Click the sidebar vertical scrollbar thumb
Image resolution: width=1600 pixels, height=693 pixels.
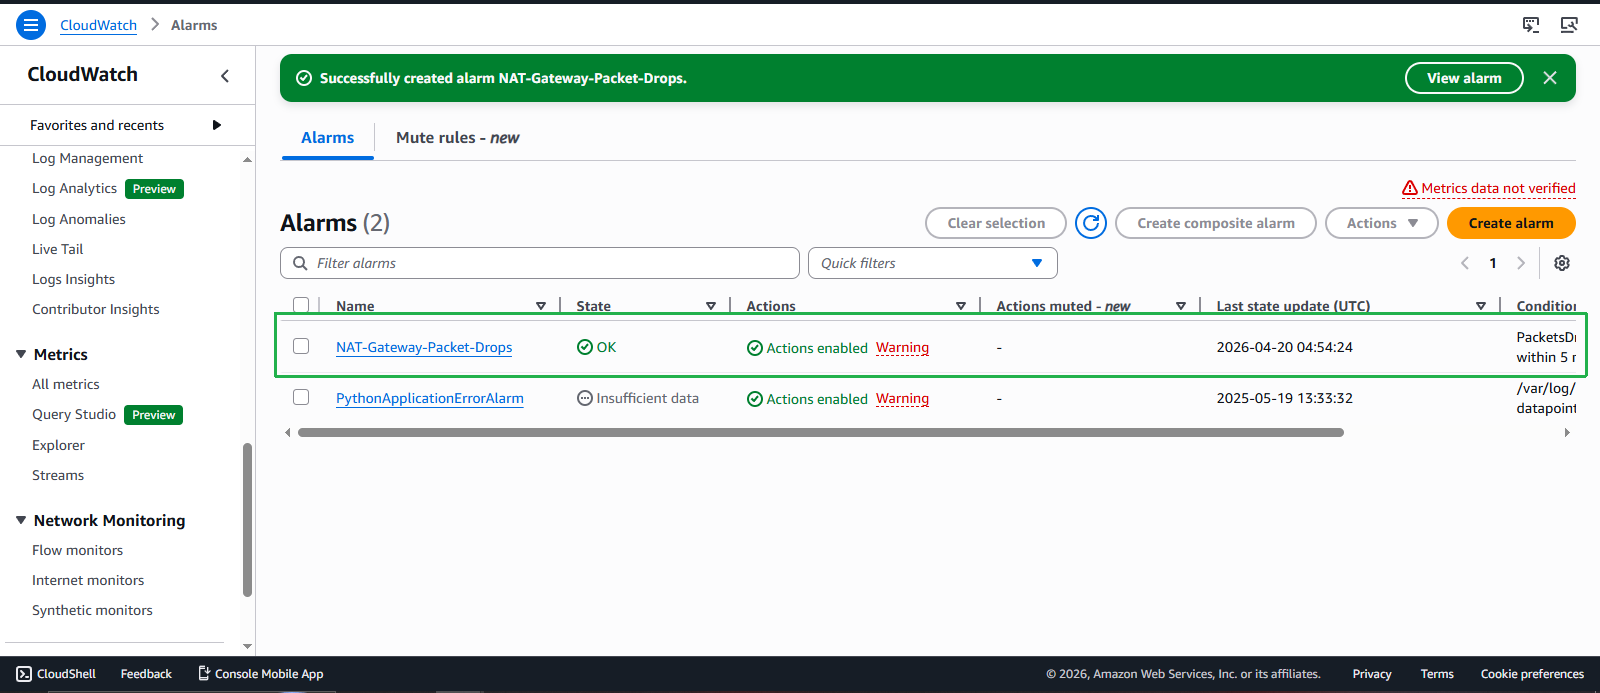pyautogui.click(x=248, y=520)
